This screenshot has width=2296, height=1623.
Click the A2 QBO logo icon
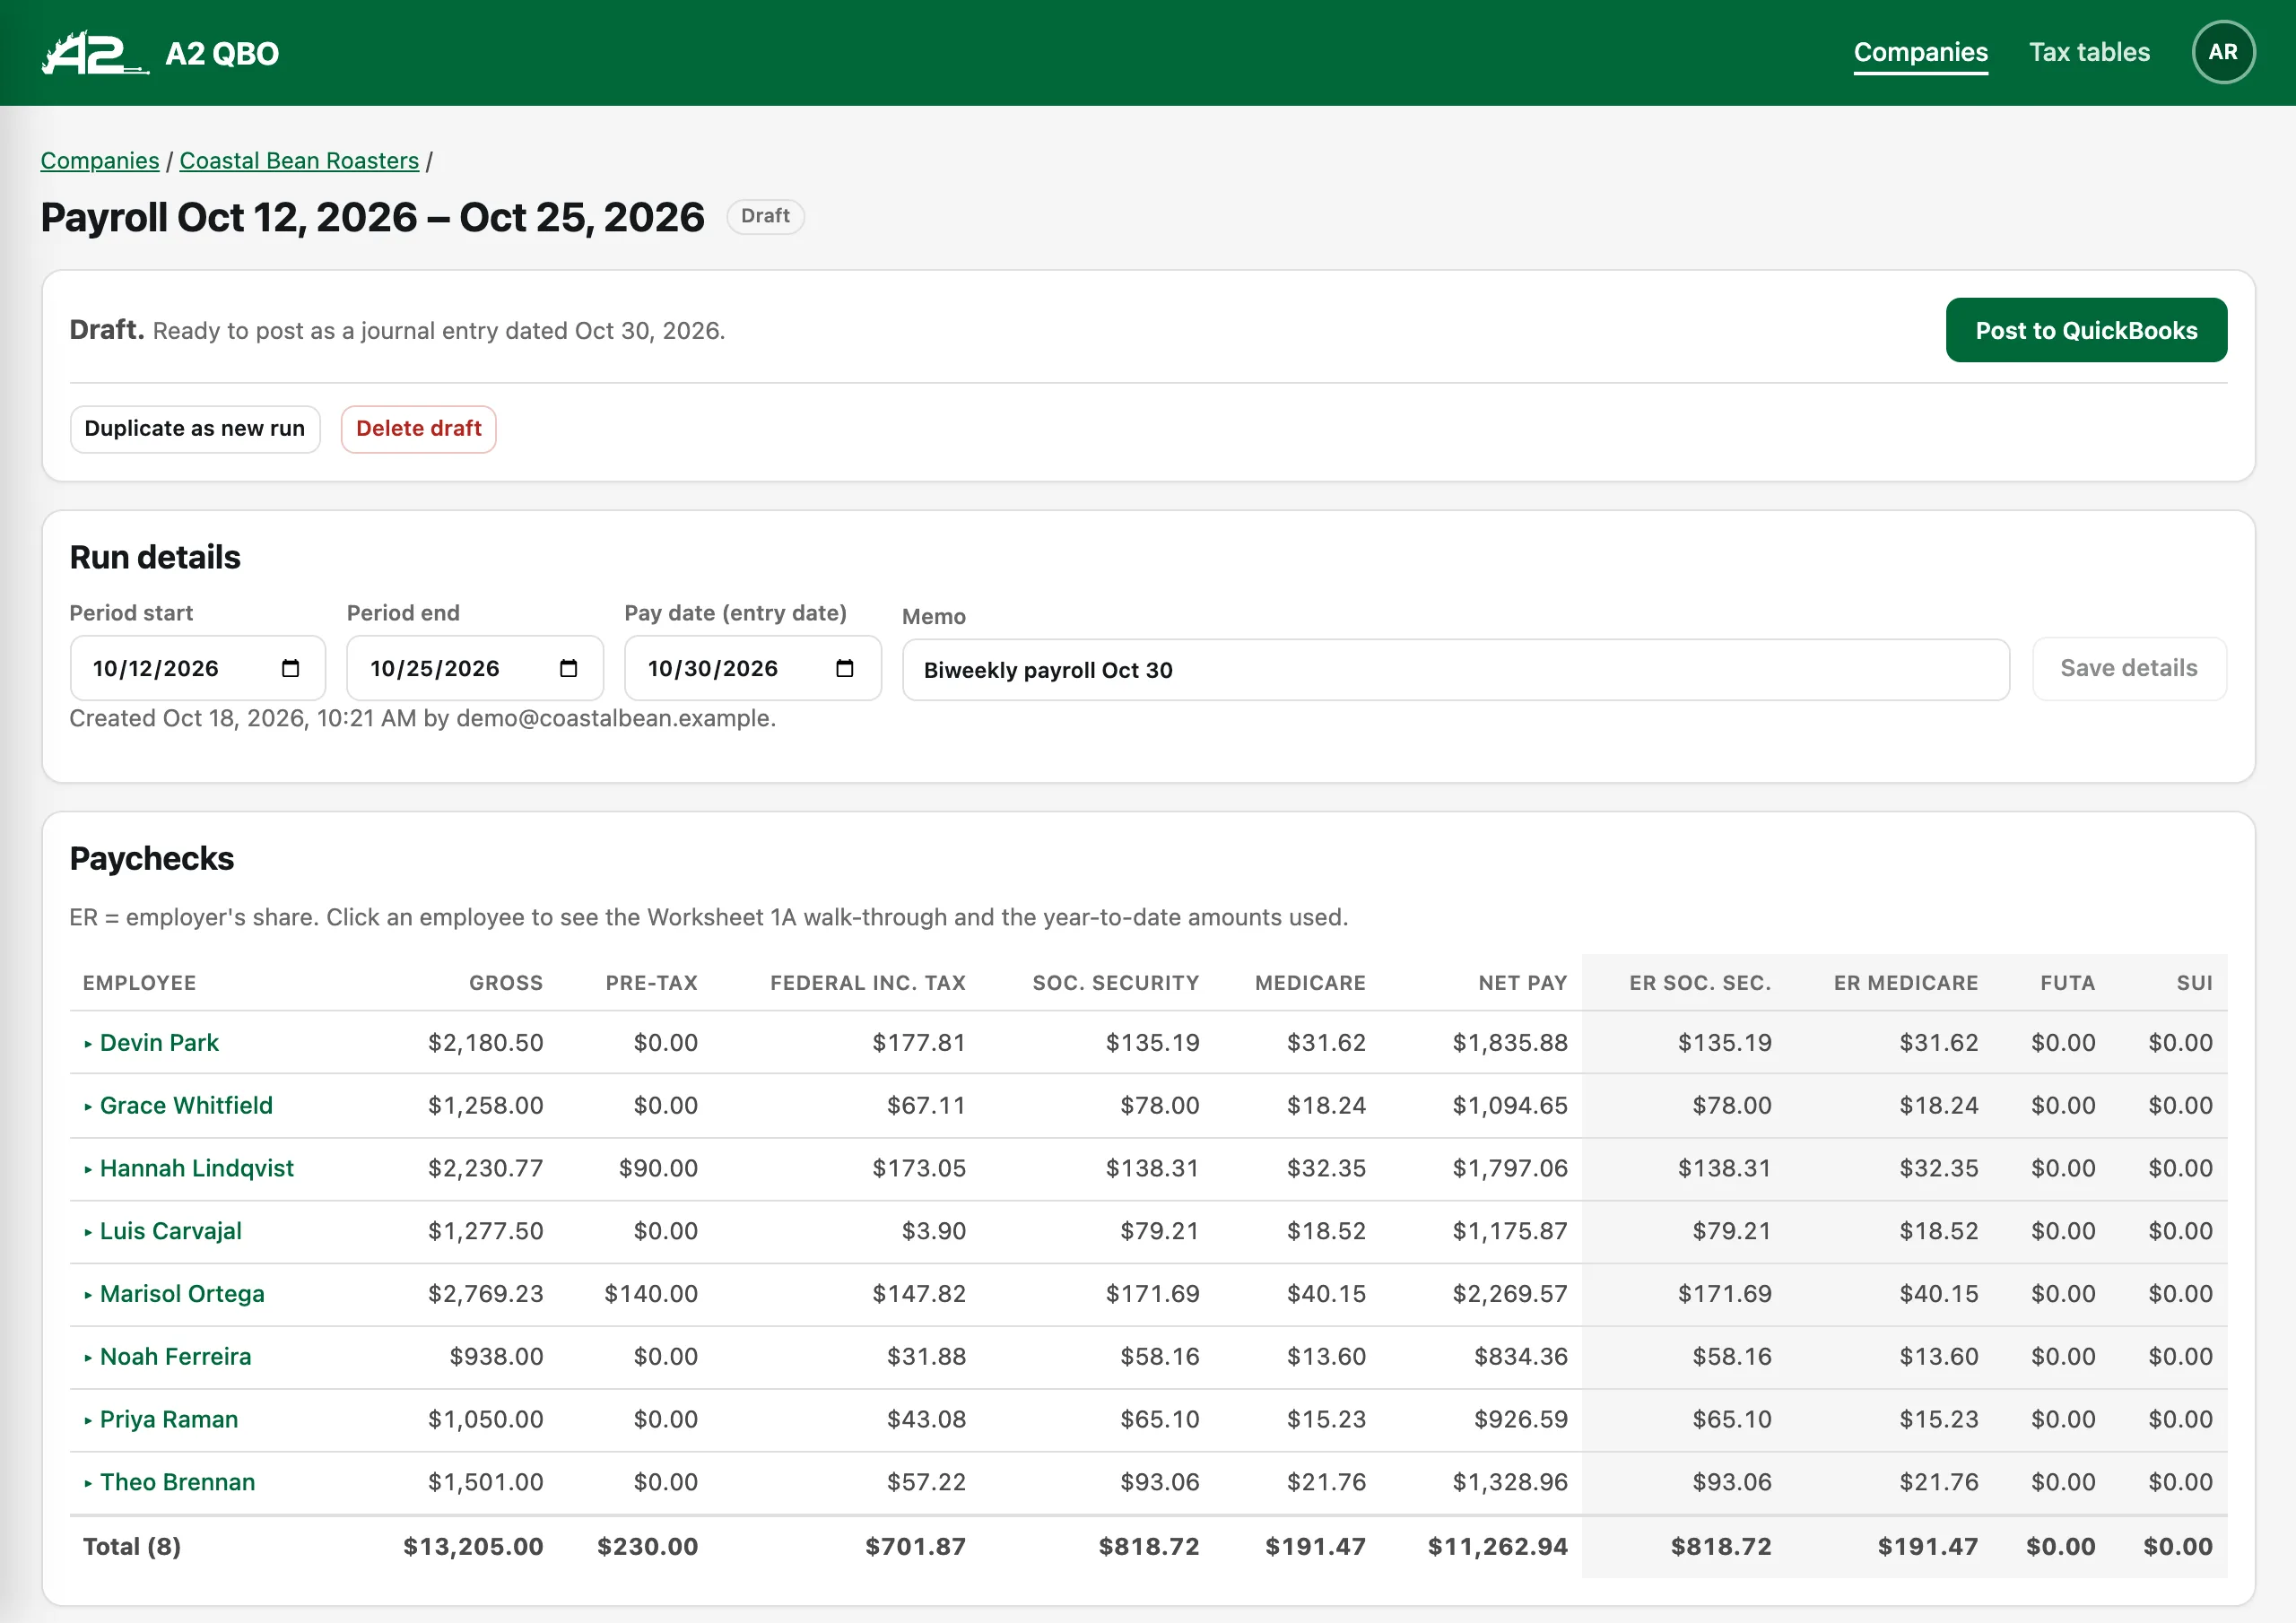click(x=95, y=53)
